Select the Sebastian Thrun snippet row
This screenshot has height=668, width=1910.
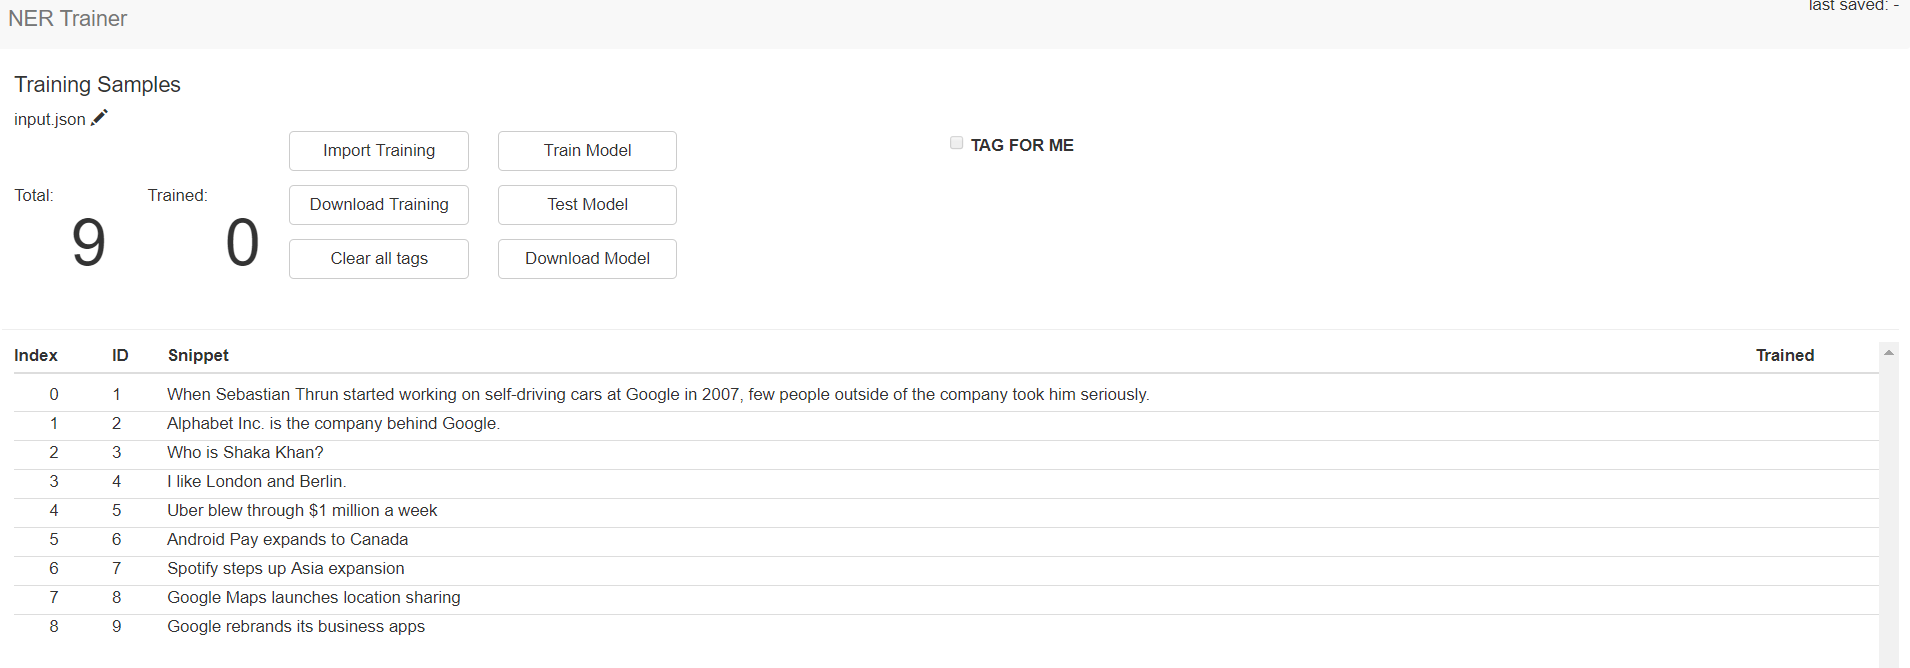946,395
